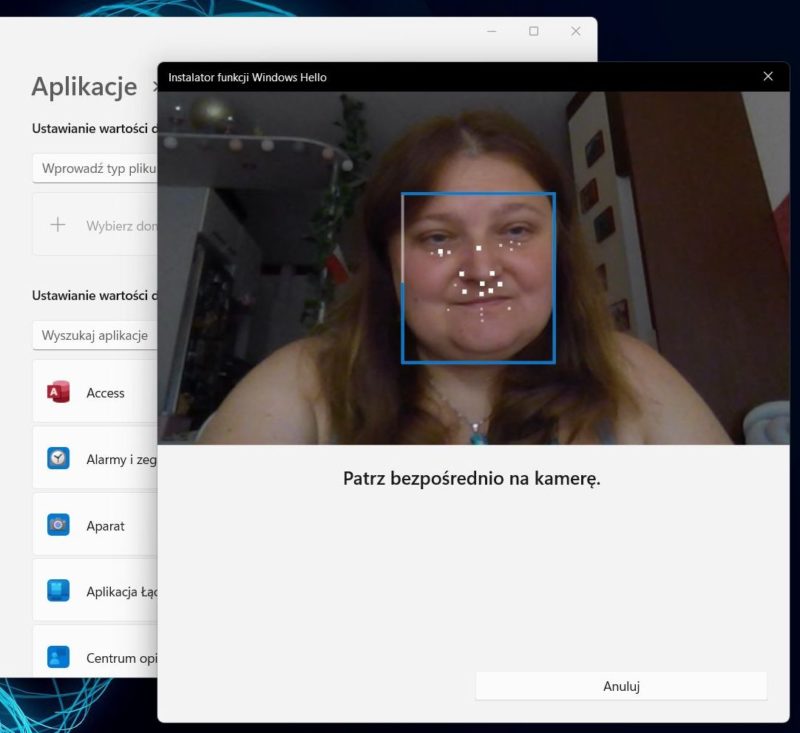Select the Aparat camera icon
Viewport: 800px width, 733px height.
tap(58, 525)
